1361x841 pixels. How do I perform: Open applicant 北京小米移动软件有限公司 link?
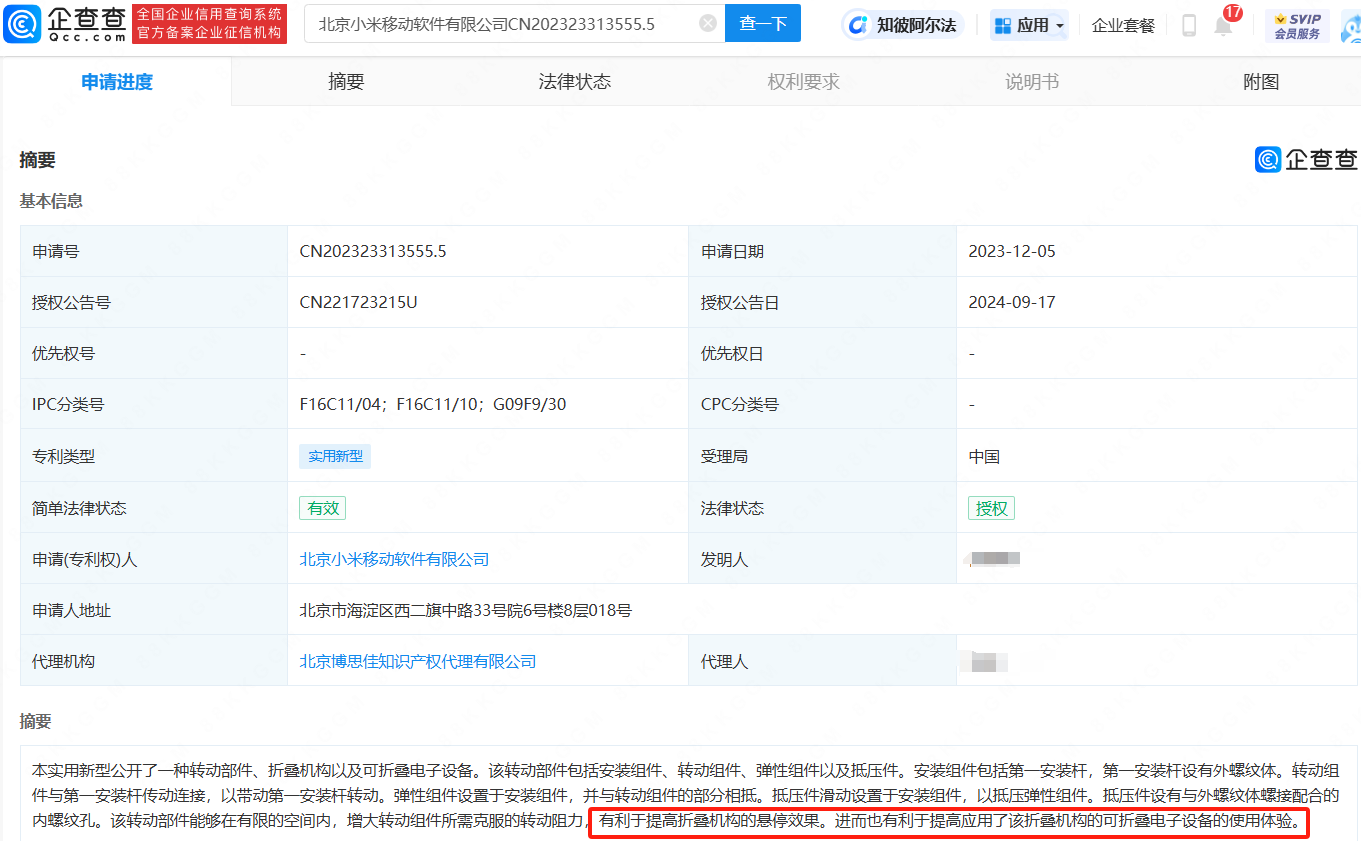point(394,560)
